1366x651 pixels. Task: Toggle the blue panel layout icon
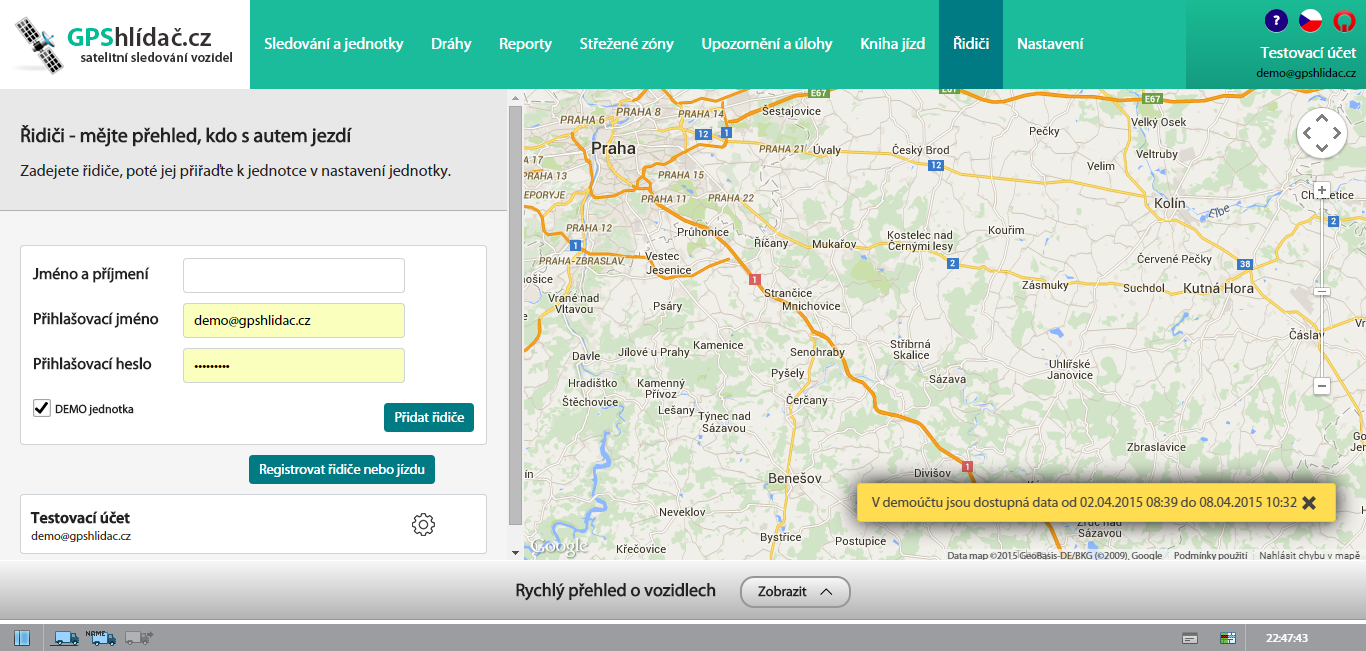(x=22, y=637)
